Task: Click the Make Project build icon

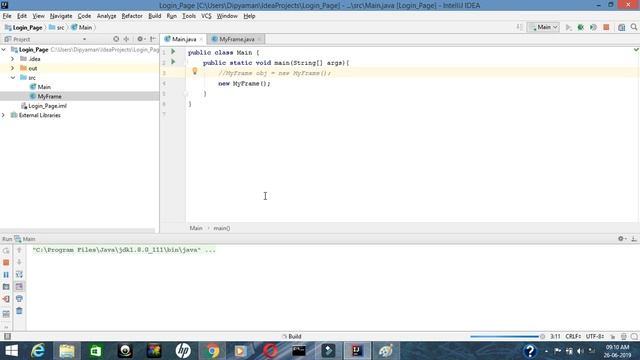Action: [x=519, y=27]
